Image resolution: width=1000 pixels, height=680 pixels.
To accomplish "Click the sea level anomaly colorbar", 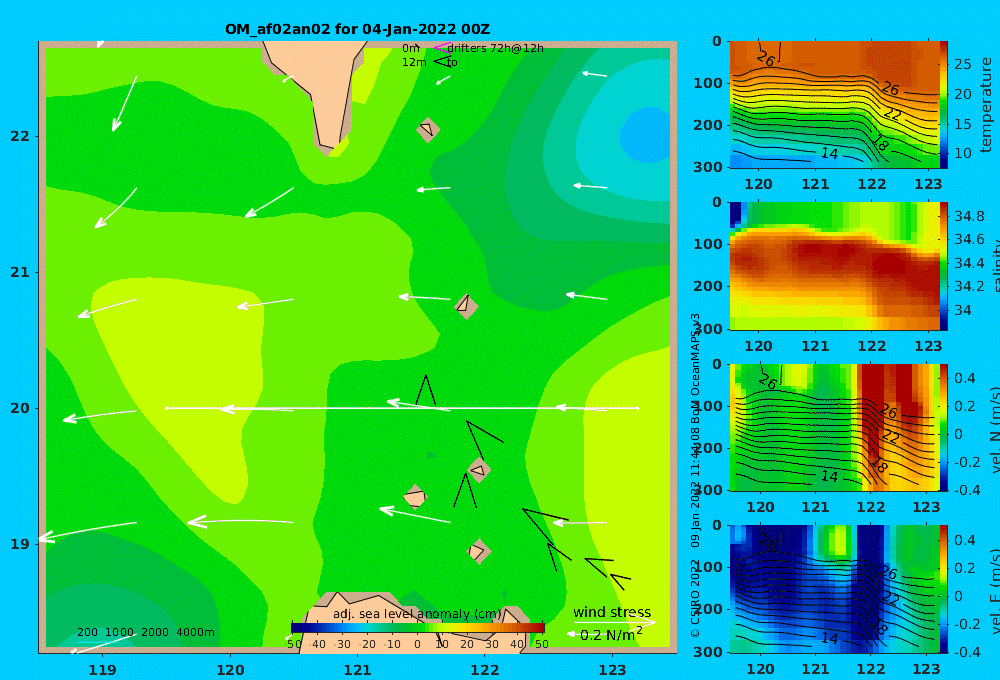I will point(418,628).
